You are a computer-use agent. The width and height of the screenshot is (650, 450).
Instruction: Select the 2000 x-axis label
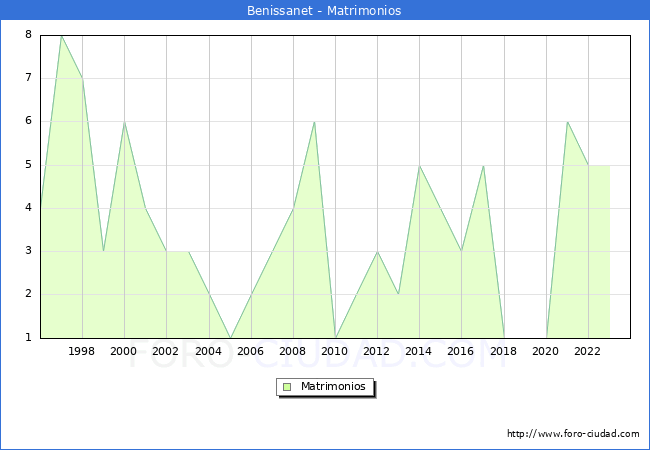coord(124,351)
